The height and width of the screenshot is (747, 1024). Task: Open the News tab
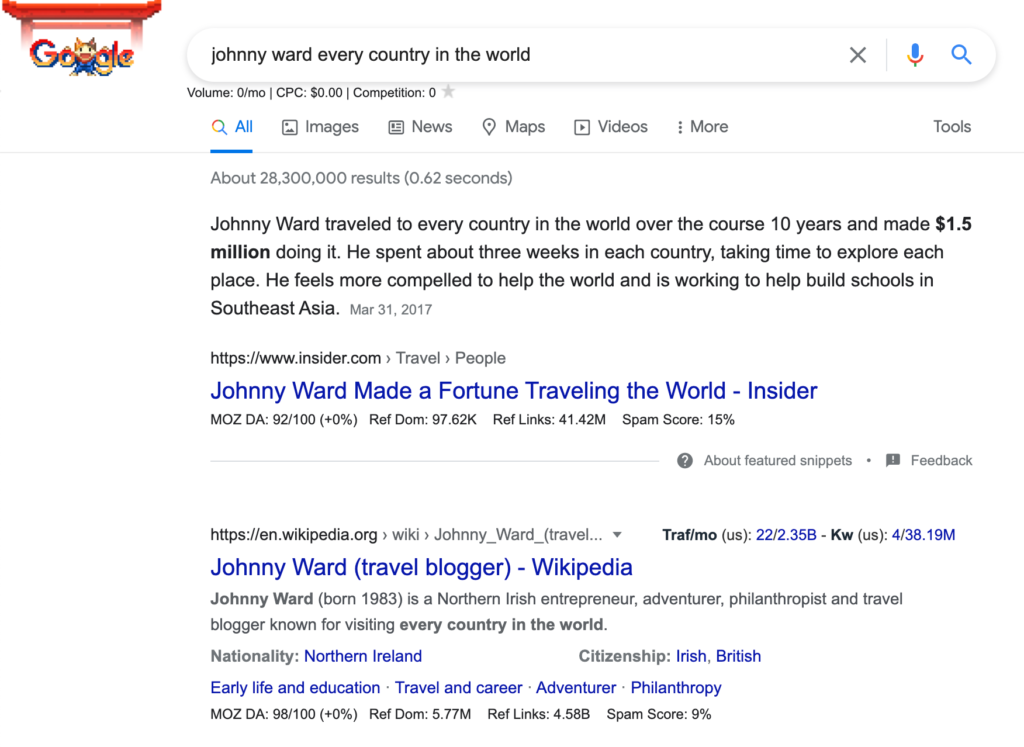pos(420,127)
